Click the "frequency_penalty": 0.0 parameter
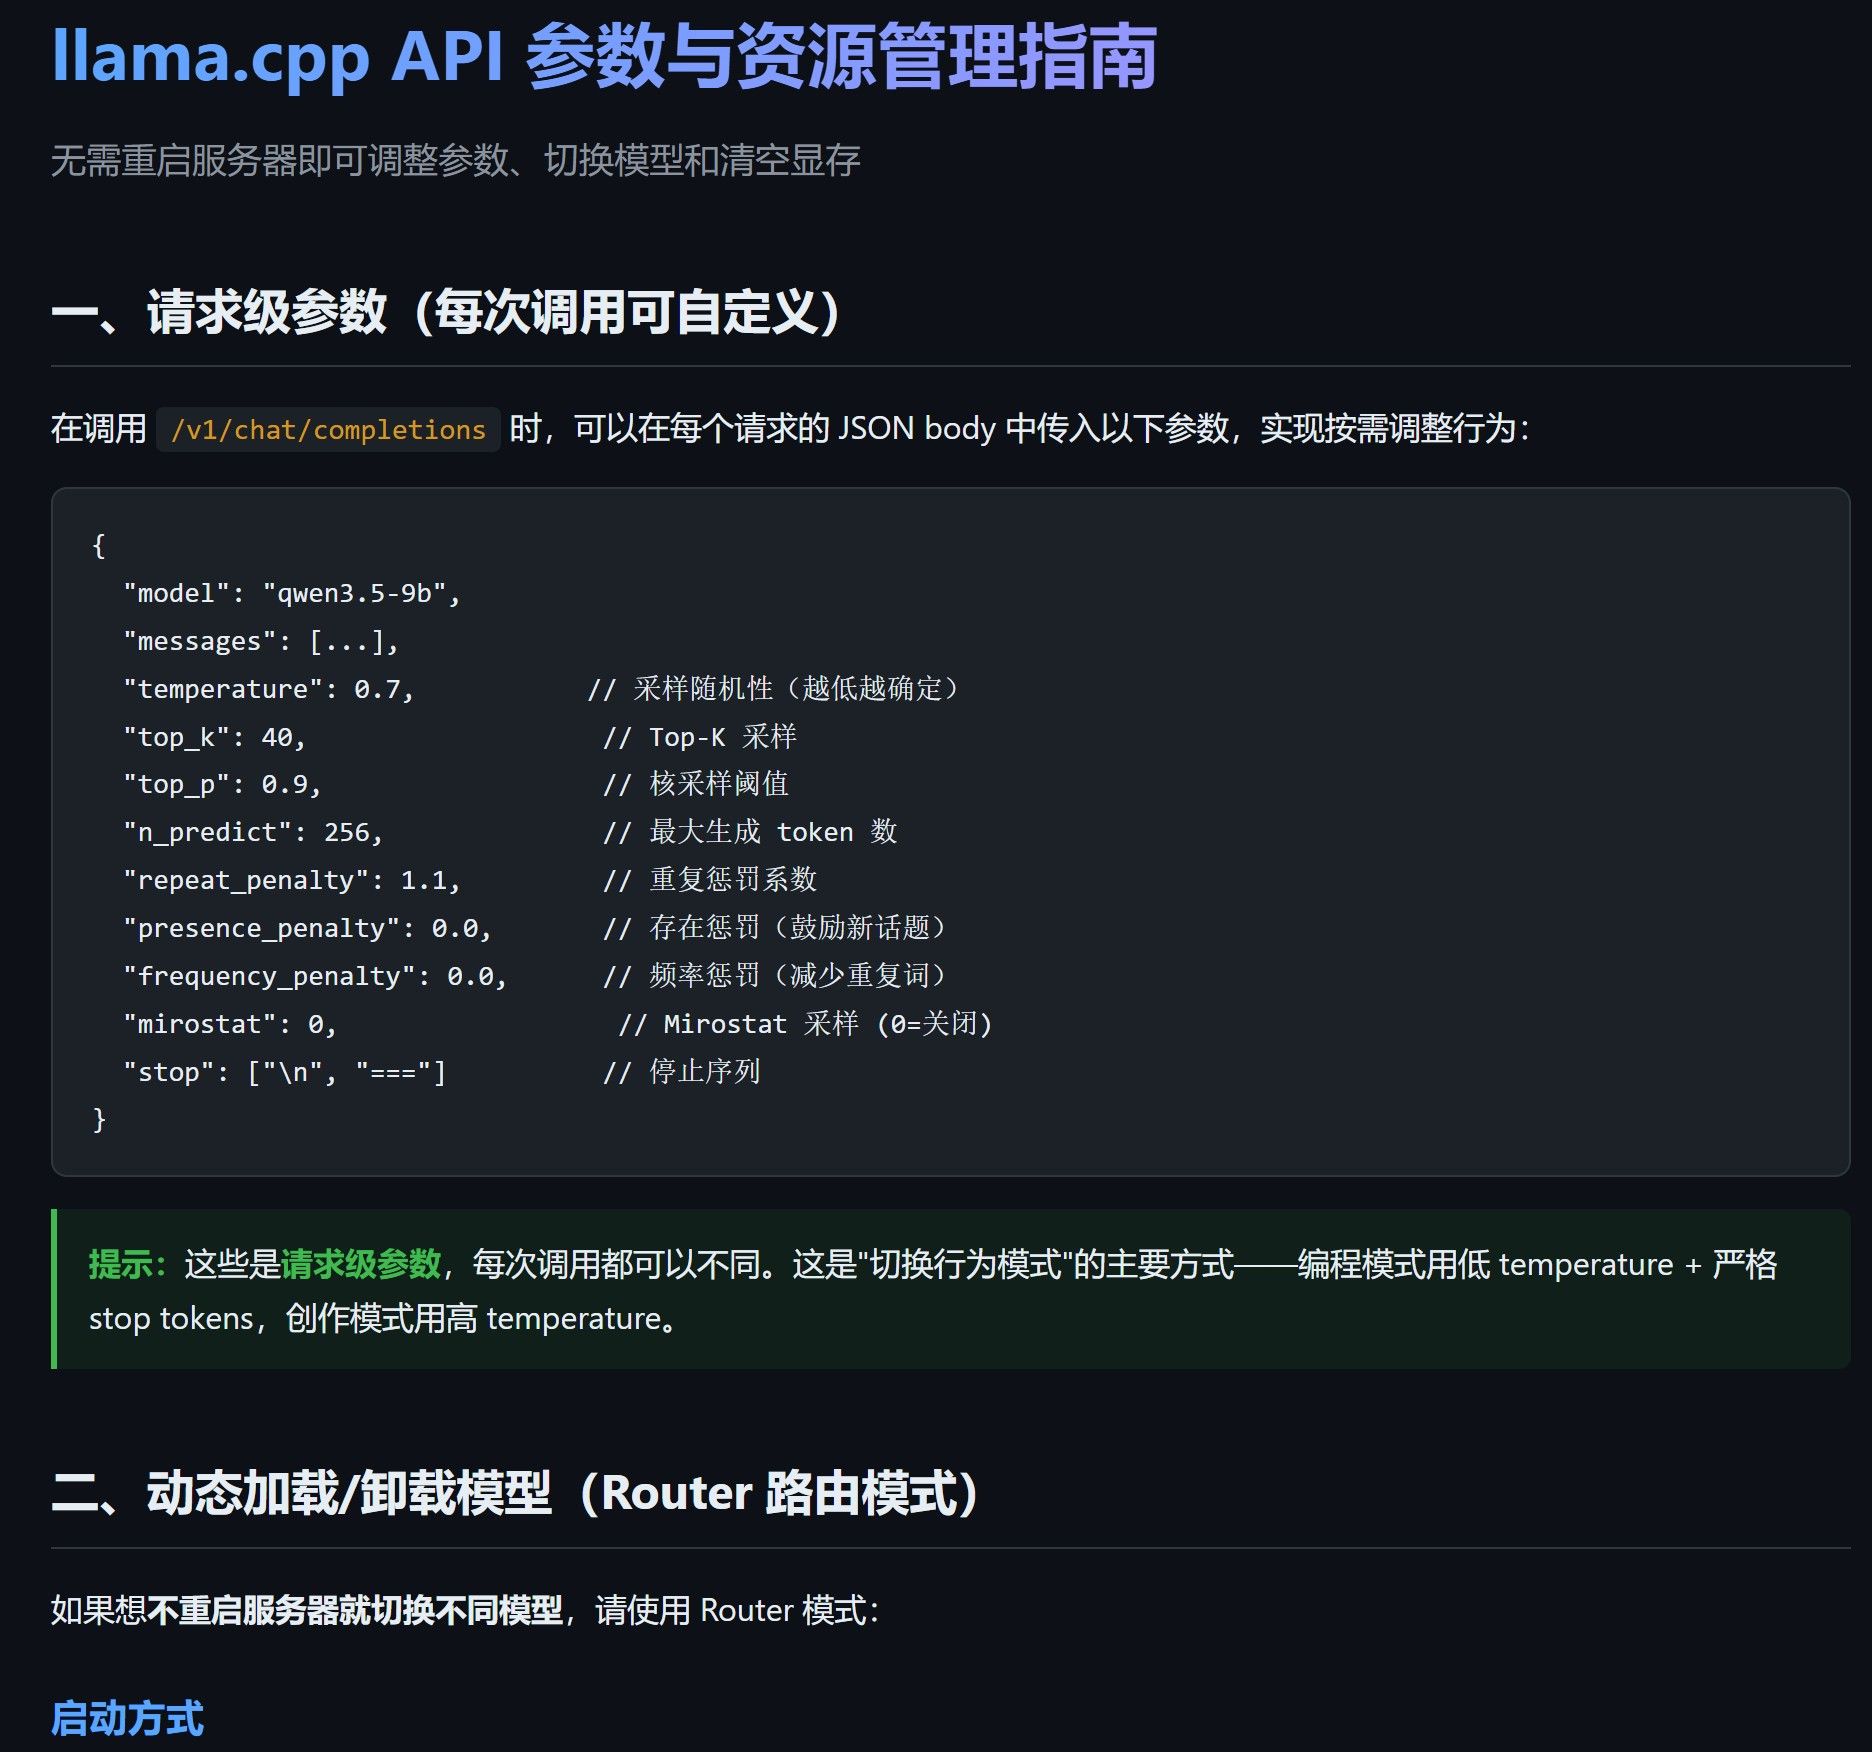 click(315, 976)
